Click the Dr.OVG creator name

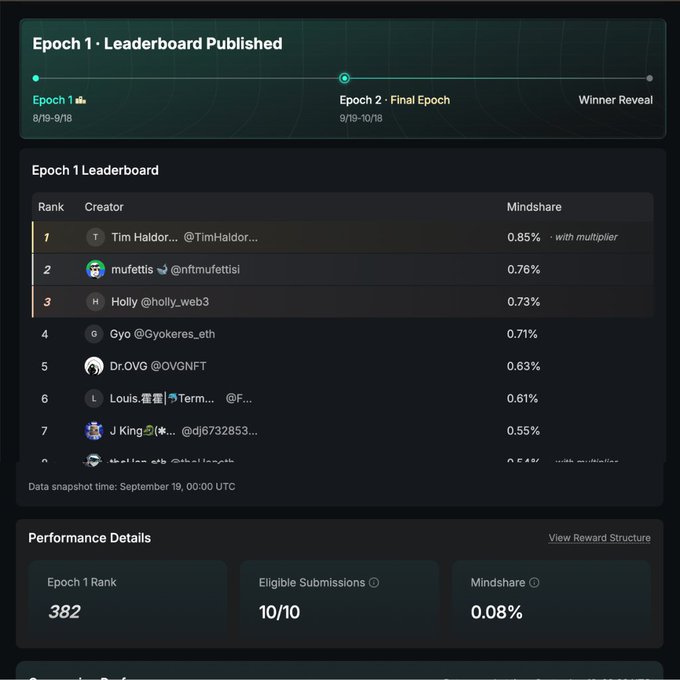point(128,366)
